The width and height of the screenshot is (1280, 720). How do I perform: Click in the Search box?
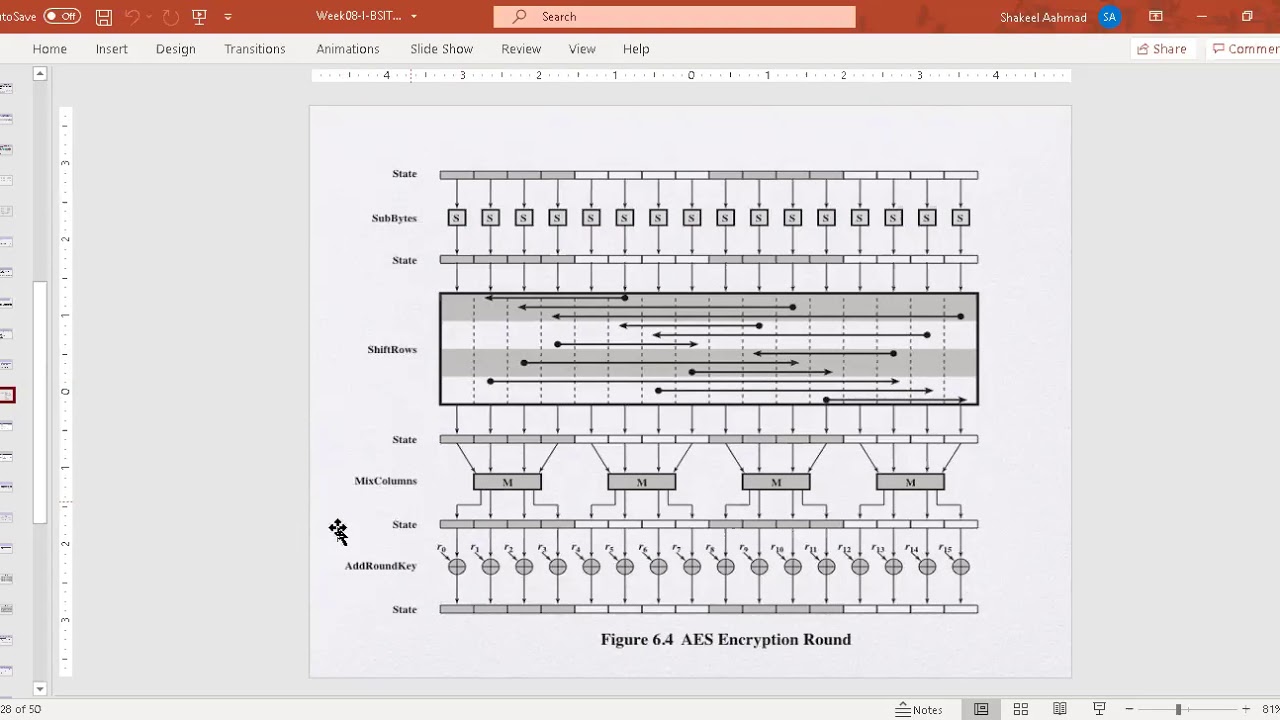674,16
